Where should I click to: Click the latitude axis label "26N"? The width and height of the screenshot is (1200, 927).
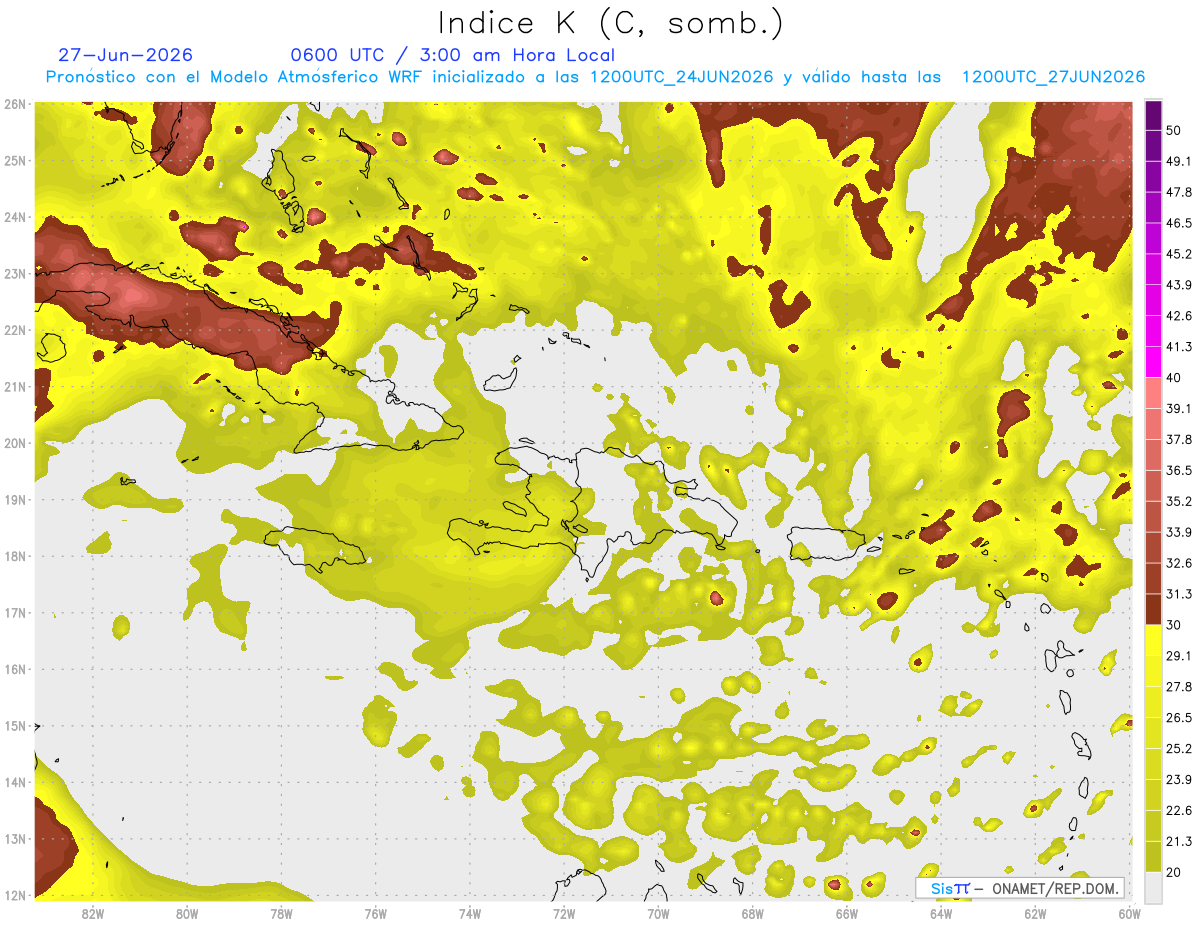[x=15, y=104]
